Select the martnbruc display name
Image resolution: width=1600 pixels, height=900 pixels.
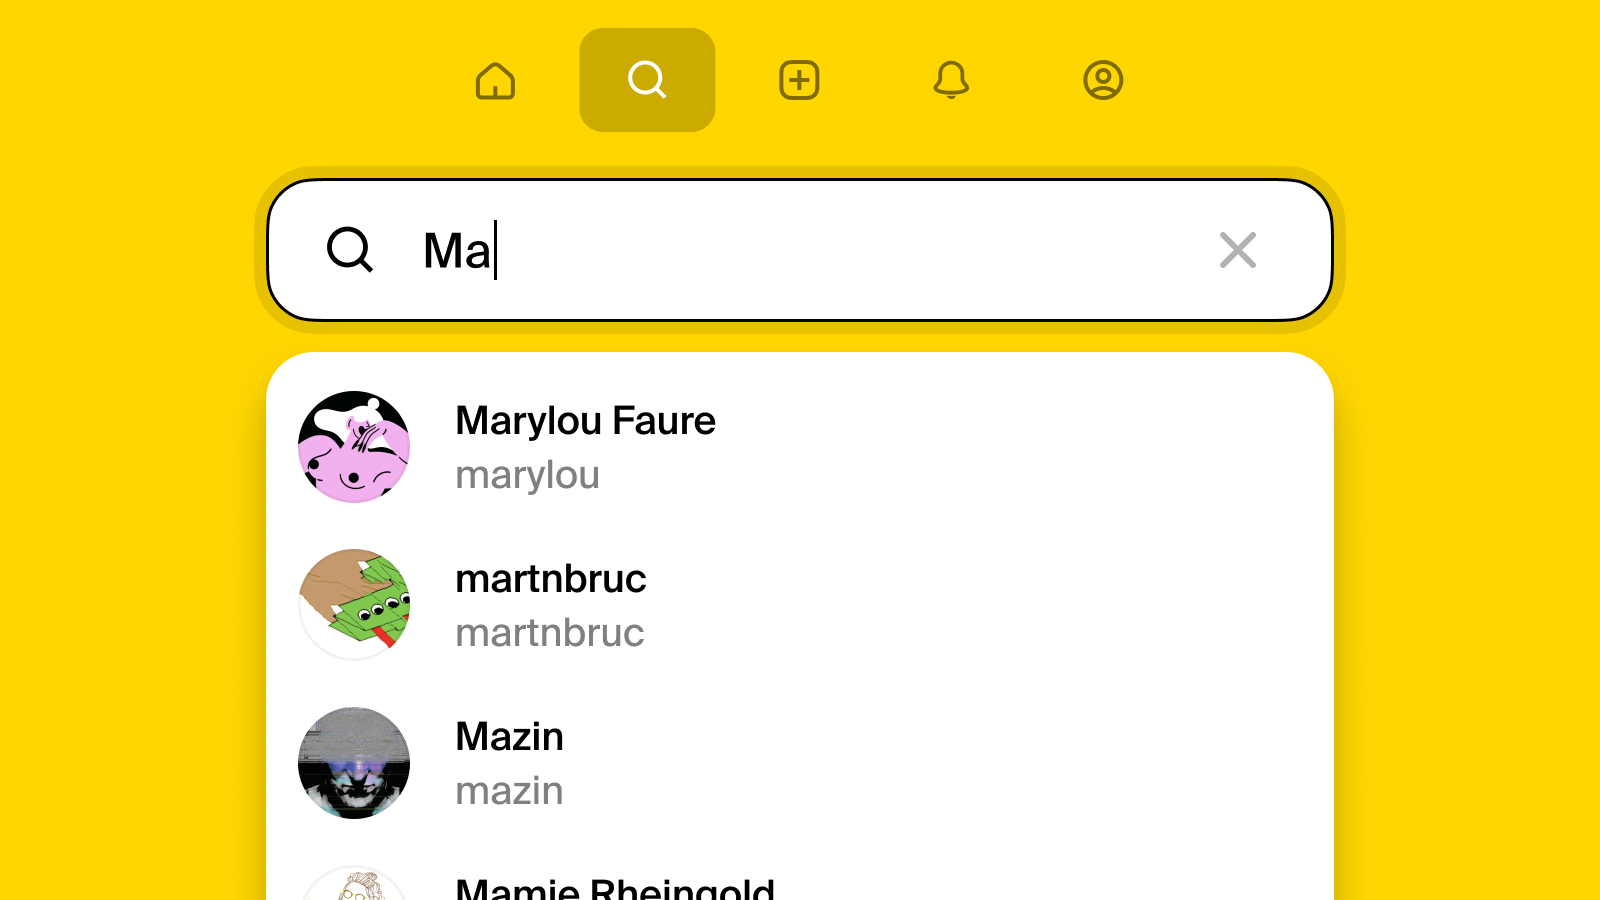[x=551, y=579]
